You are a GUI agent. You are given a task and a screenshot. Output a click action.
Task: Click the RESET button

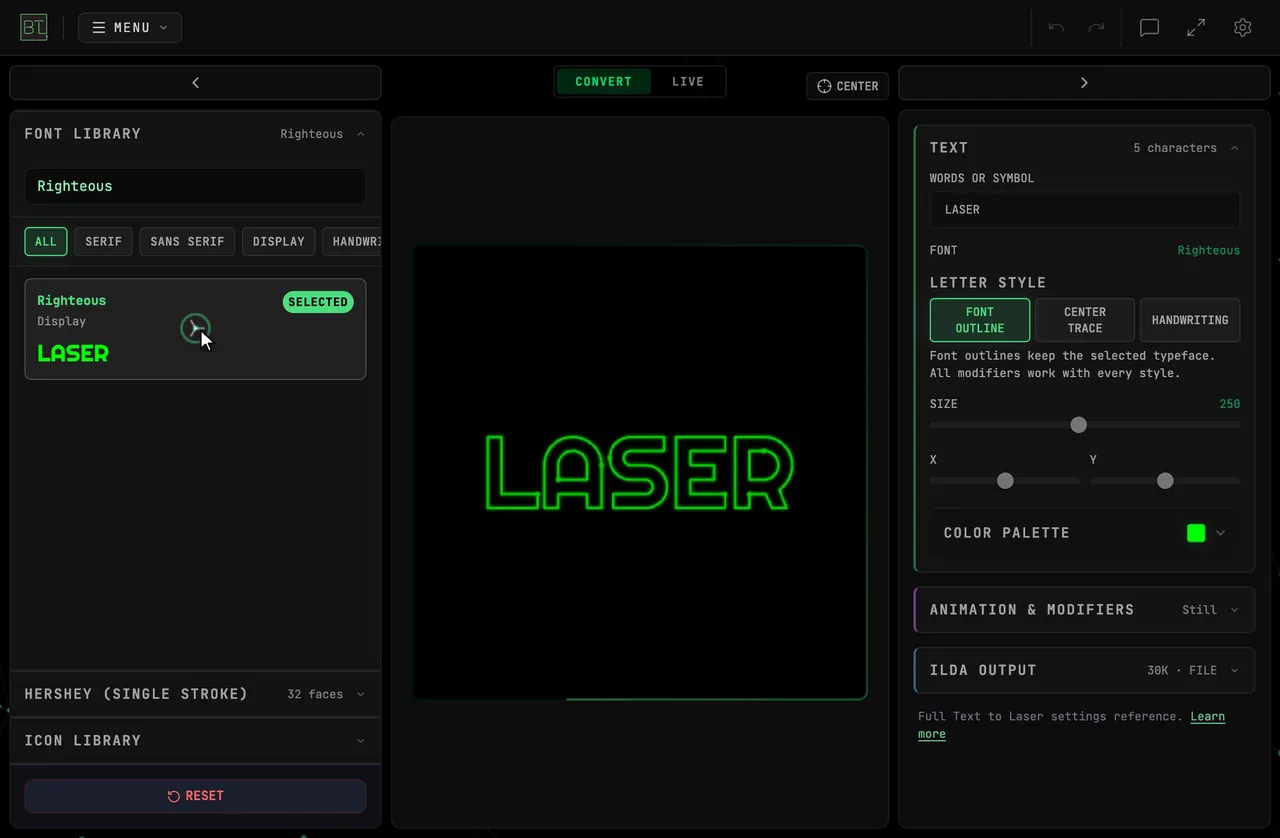195,796
